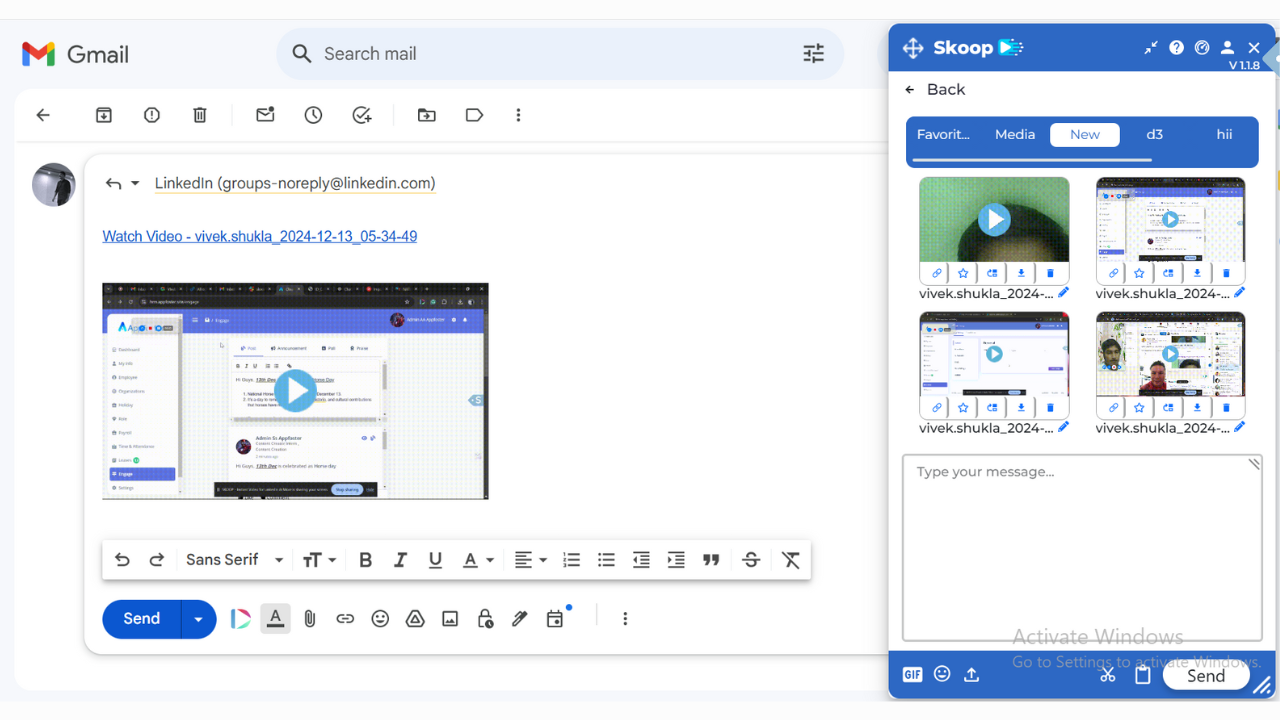The width and height of the screenshot is (1280, 720).
Task: Toggle quote block formatting
Action: [711, 560]
